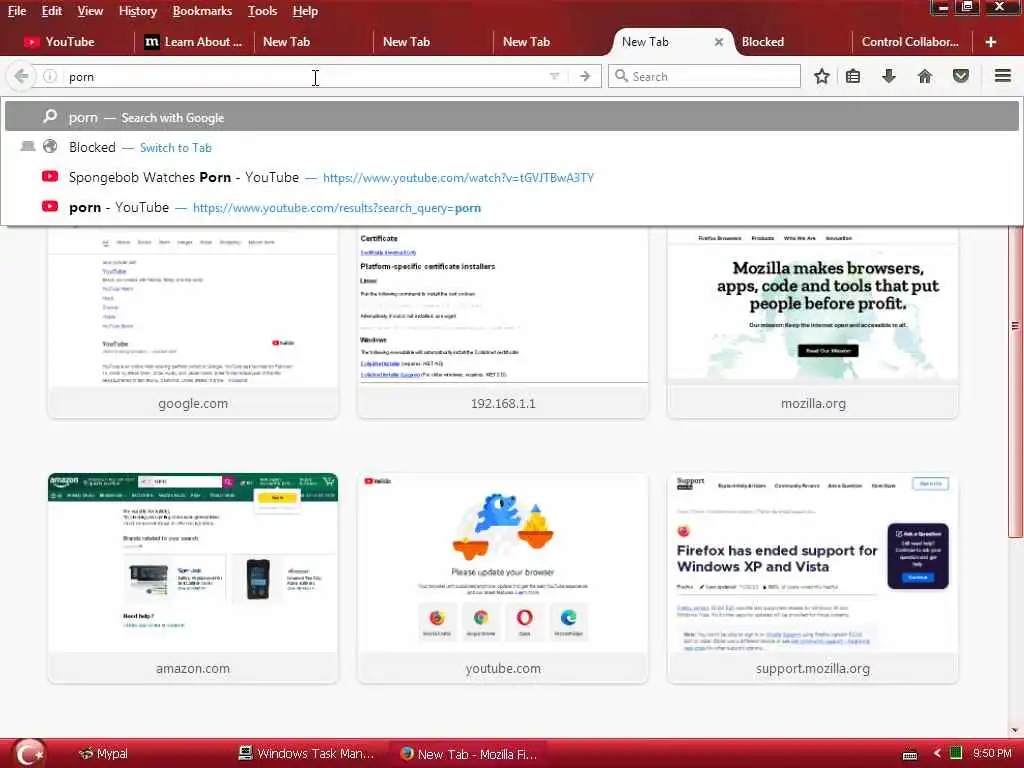Open the Tools menu

click(263, 11)
